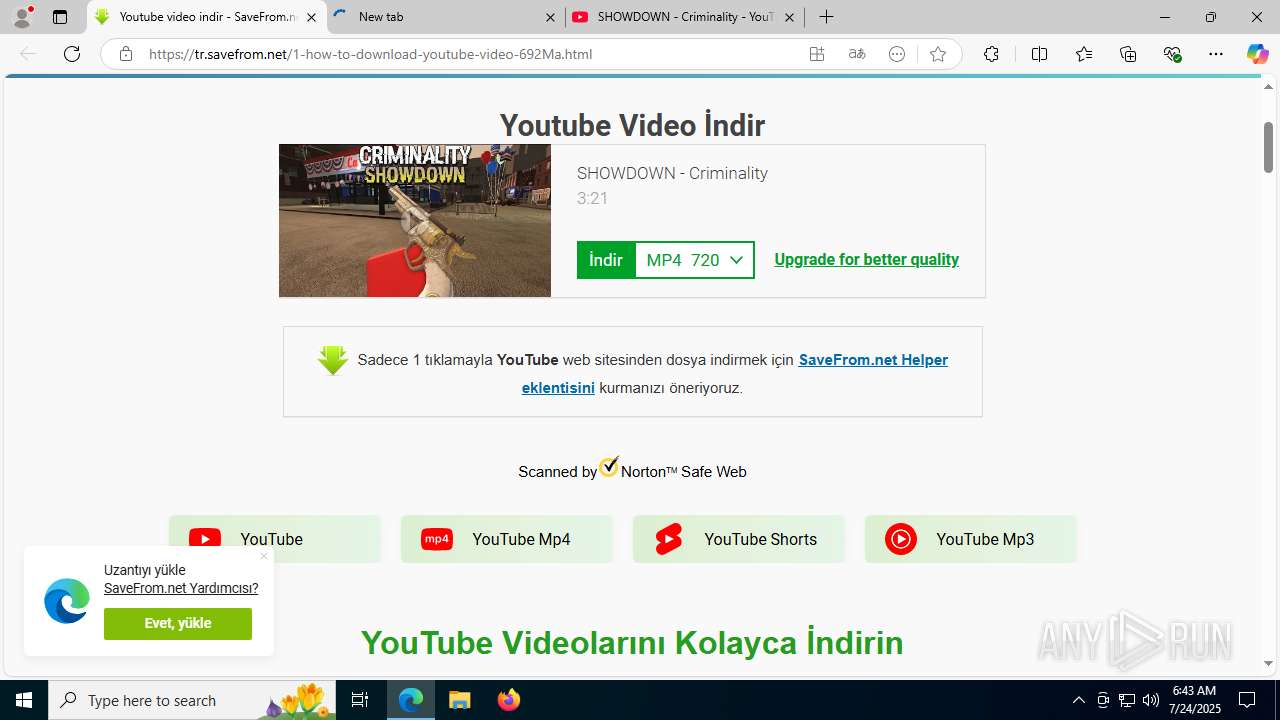The width and height of the screenshot is (1280, 720).
Task: Launch the Copilot icon
Action: [x=1257, y=54]
